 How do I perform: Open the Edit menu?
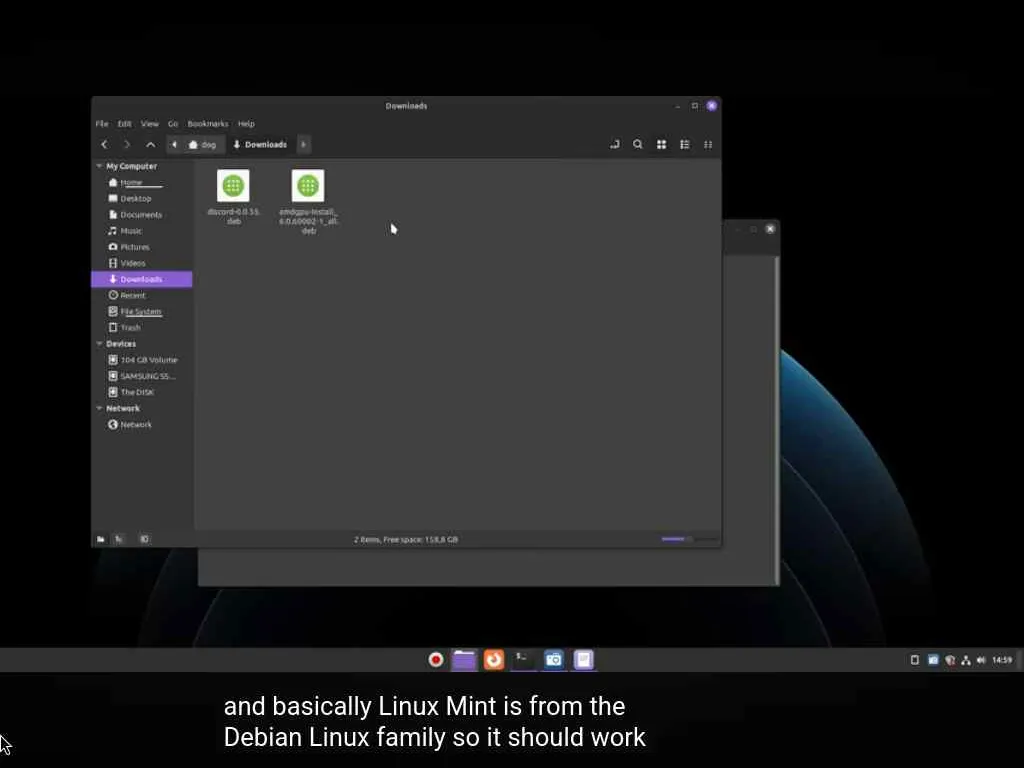tap(125, 123)
